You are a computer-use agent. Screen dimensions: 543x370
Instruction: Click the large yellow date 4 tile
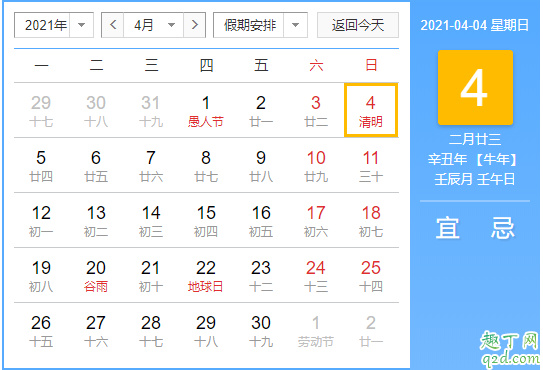point(475,87)
